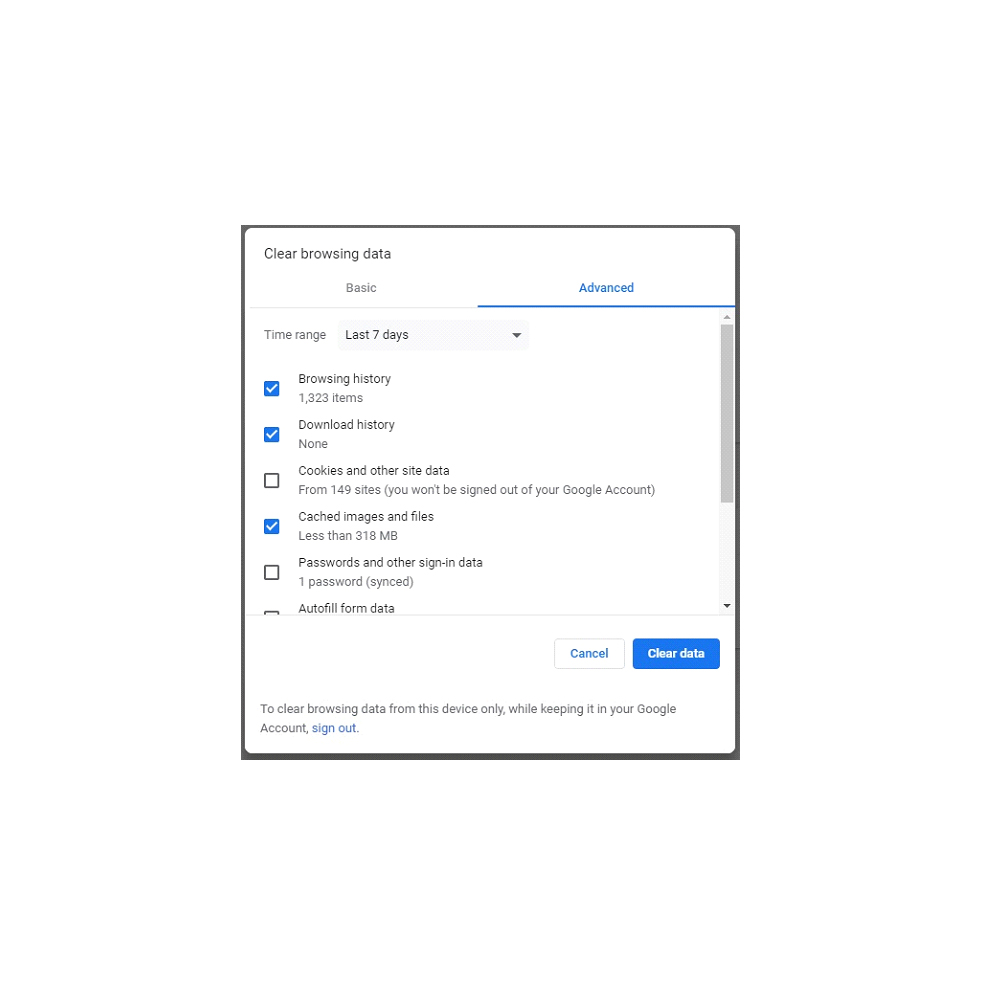This screenshot has height=1000, width=1000.
Task: Click the Cancel button
Action: (x=589, y=653)
